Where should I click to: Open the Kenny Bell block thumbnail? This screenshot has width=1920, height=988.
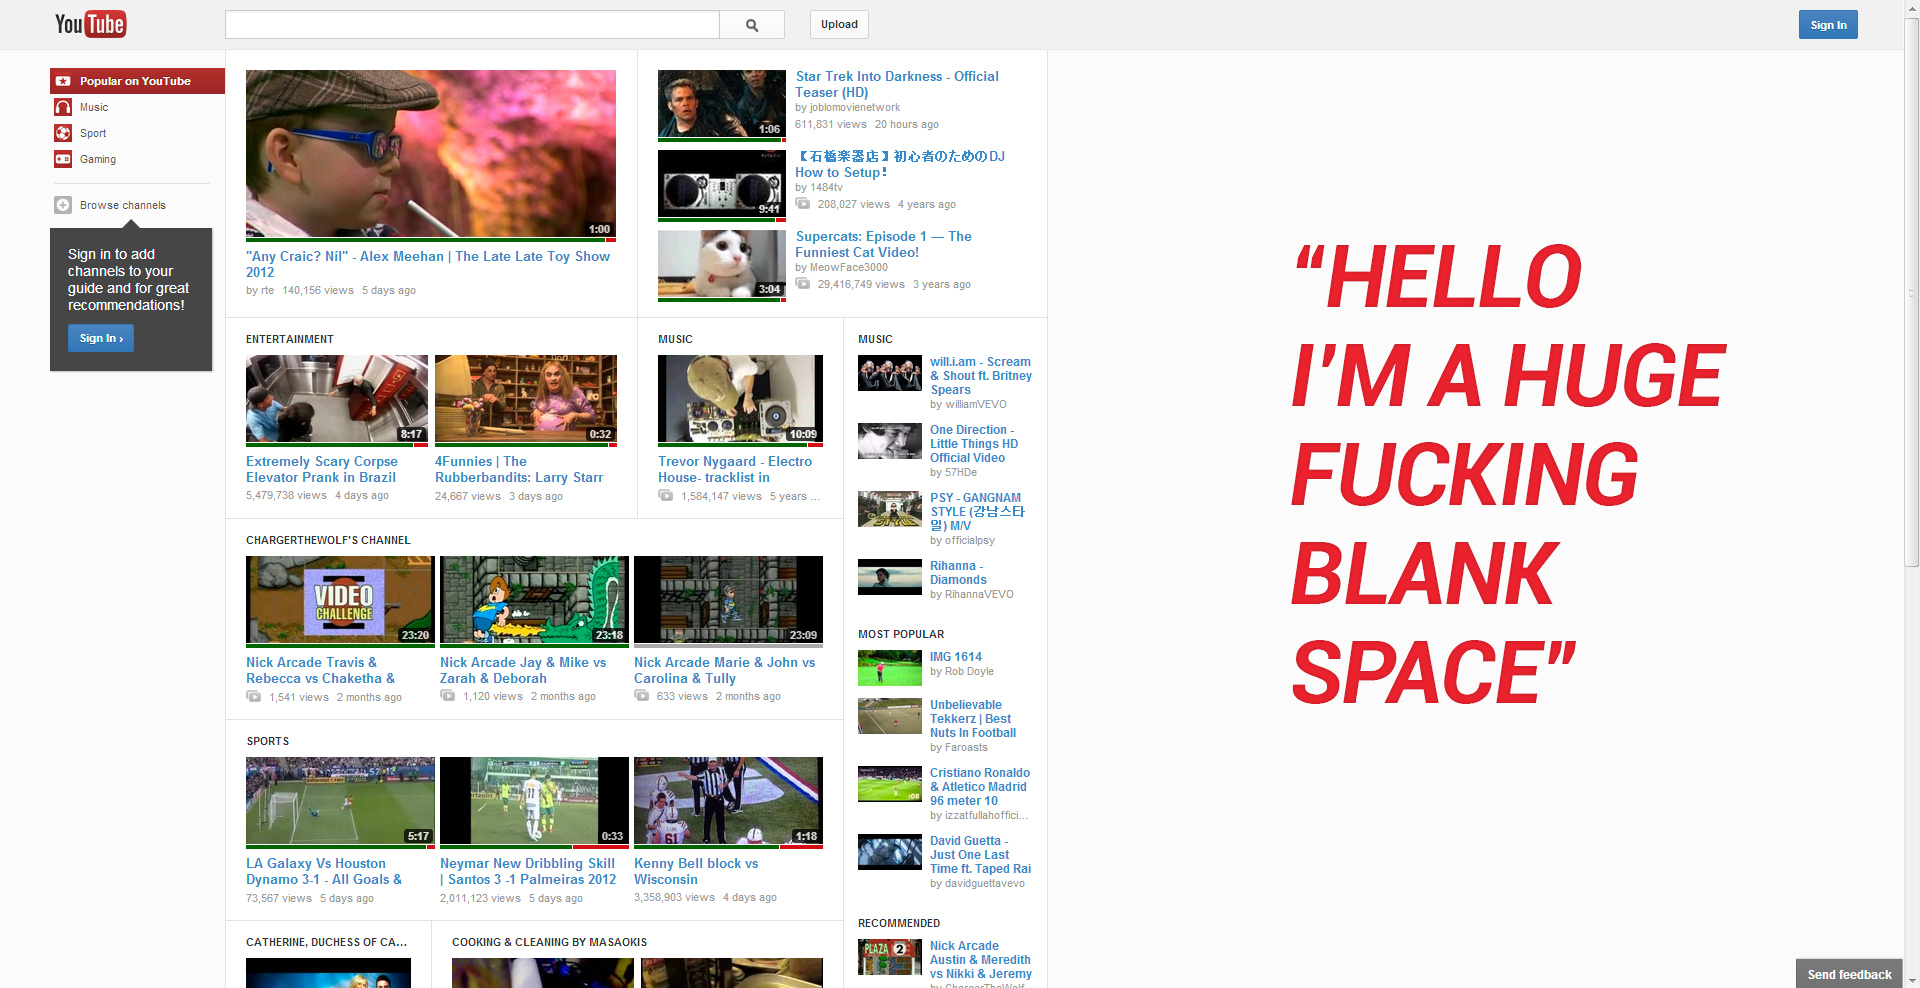[x=728, y=802]
